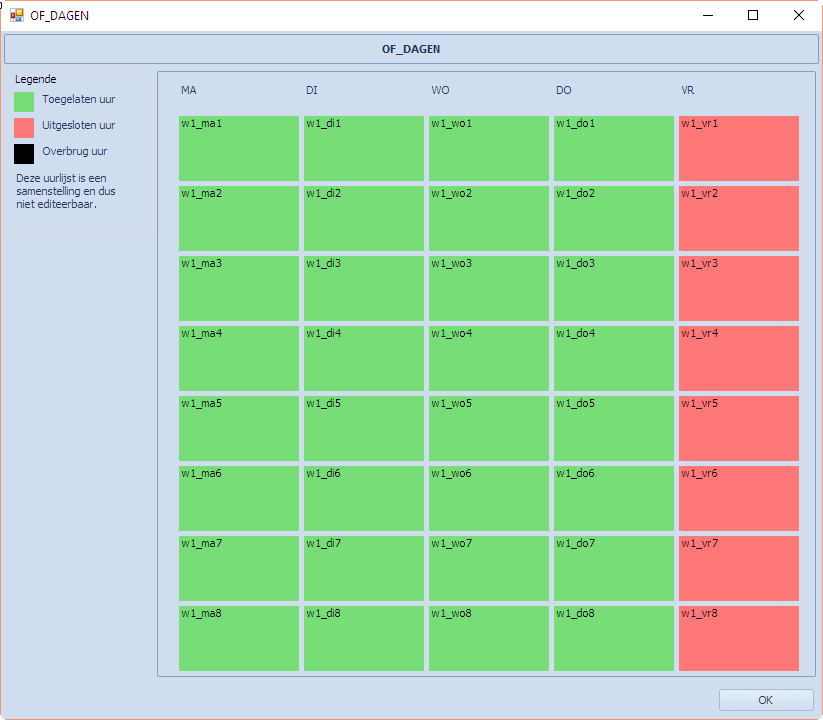Click the DI column header
This screenshot has width=823, height=720.
click(312, 90)
